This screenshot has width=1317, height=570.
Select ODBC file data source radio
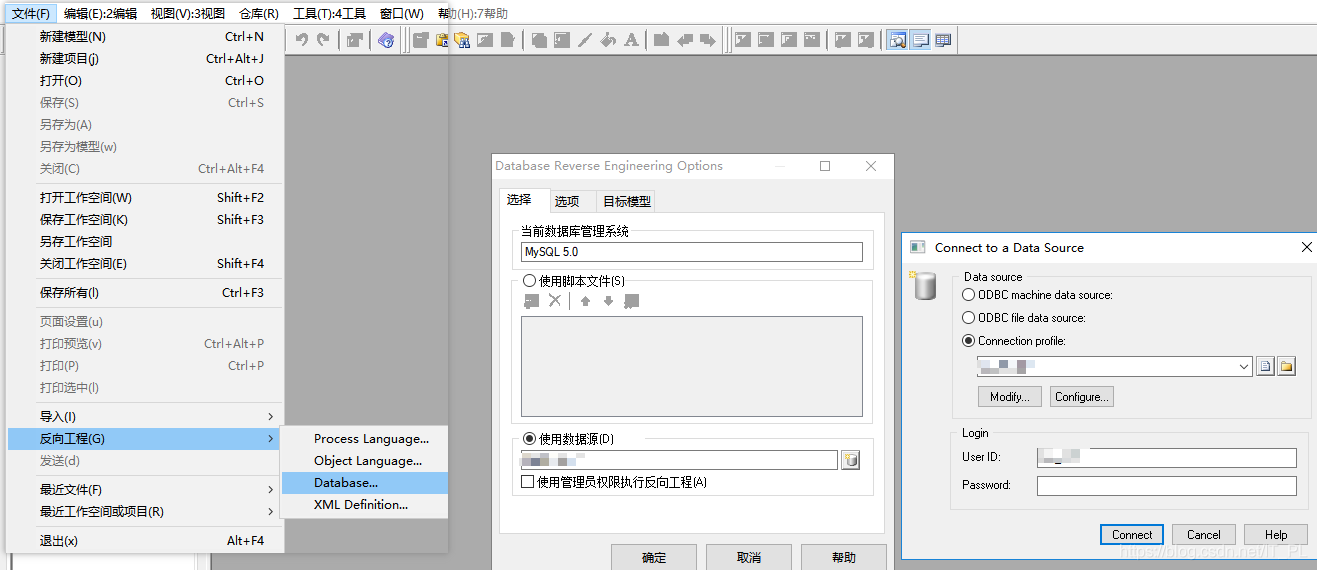(968, 318)
